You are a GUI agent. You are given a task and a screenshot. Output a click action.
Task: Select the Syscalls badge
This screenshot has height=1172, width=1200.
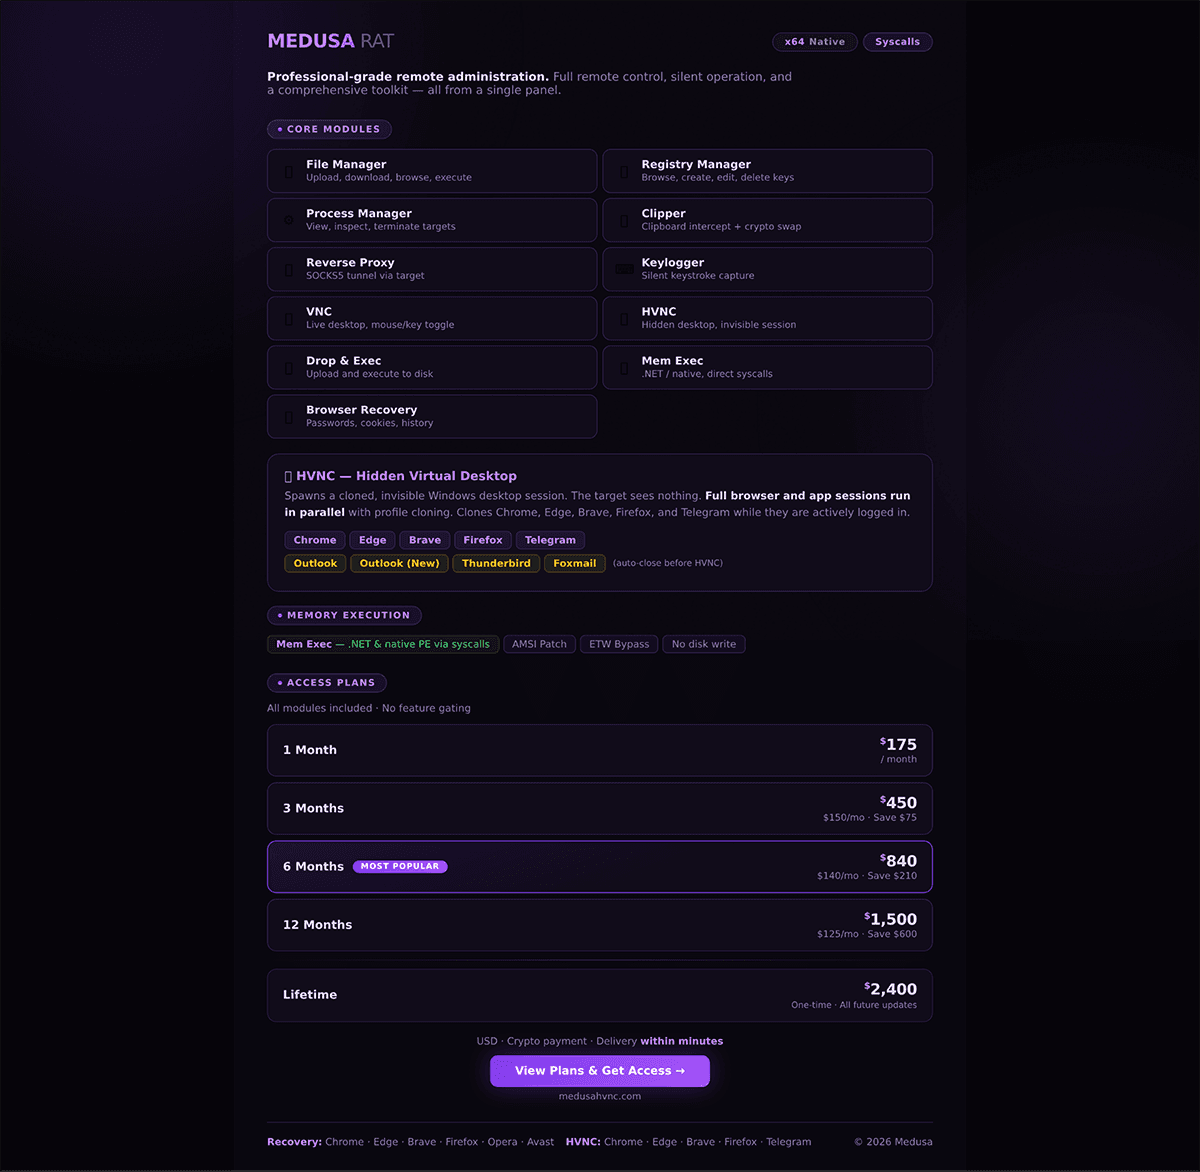point(897,42)
